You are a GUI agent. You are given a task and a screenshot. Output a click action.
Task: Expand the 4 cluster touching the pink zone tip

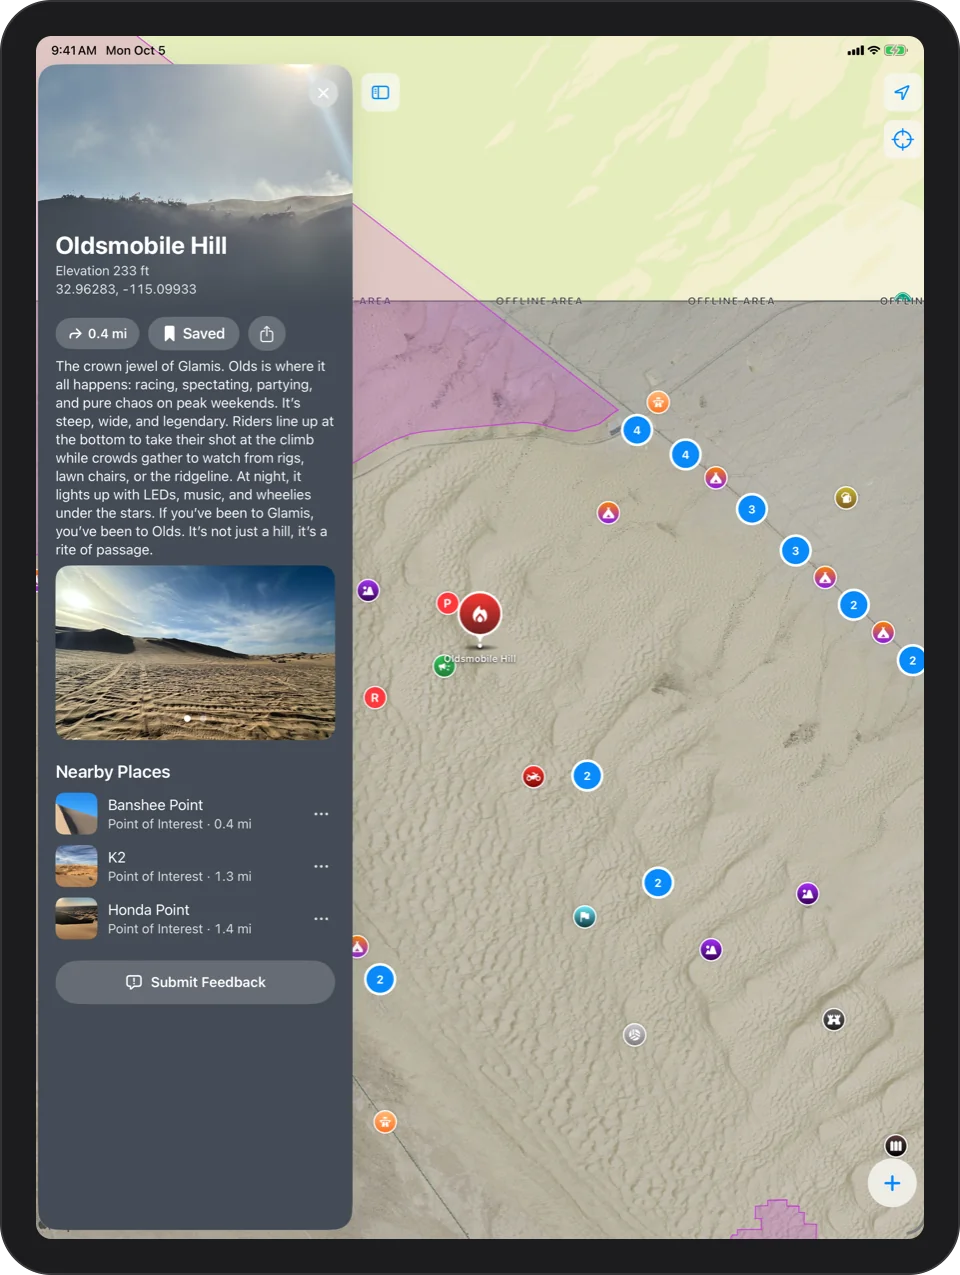click(x=637, y=431)
